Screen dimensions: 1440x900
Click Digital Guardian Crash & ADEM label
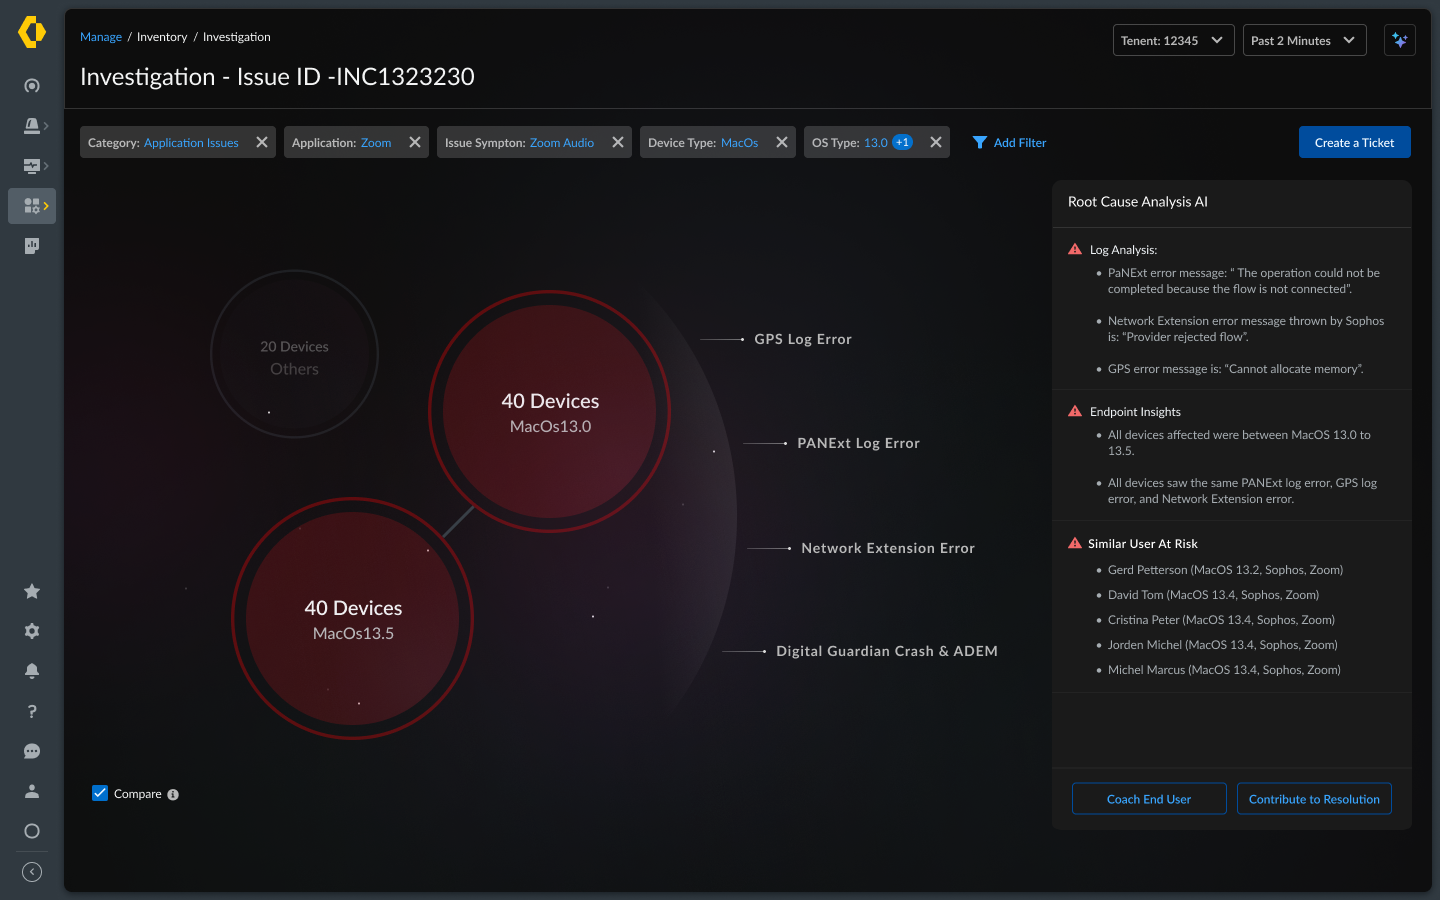tap(887, 651)
